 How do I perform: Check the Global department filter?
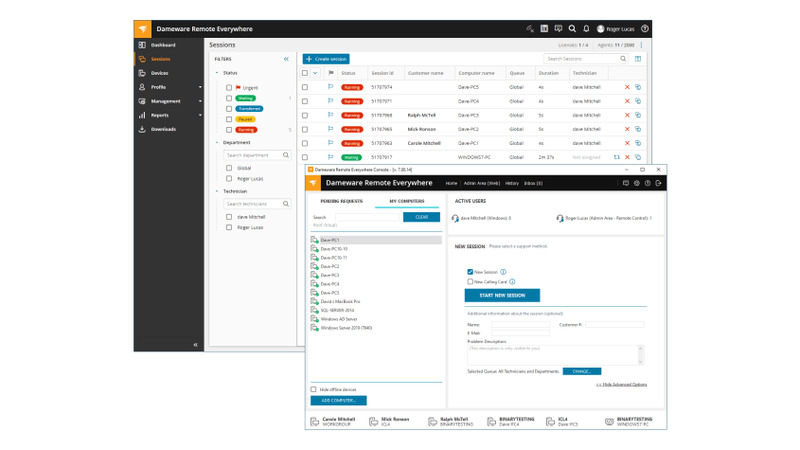tap(229, 168)
